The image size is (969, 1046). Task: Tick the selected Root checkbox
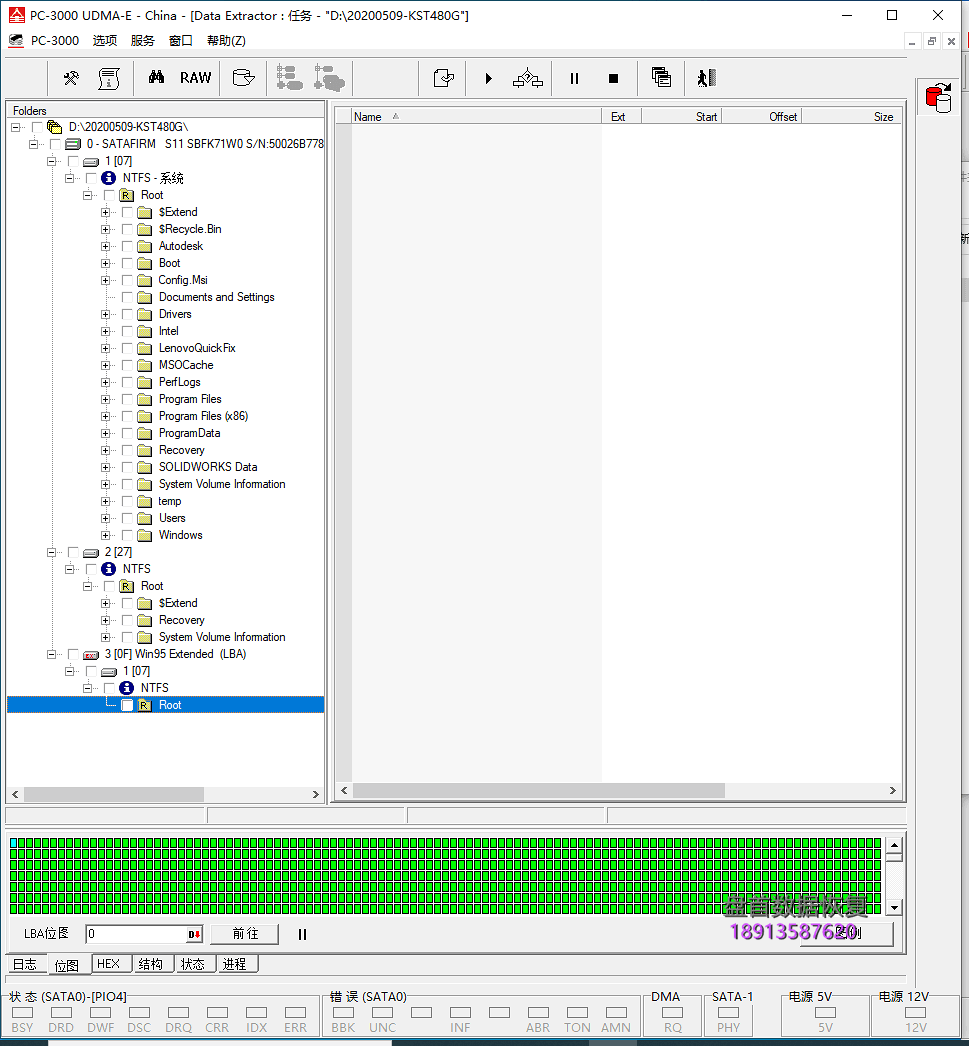(127, 705)
